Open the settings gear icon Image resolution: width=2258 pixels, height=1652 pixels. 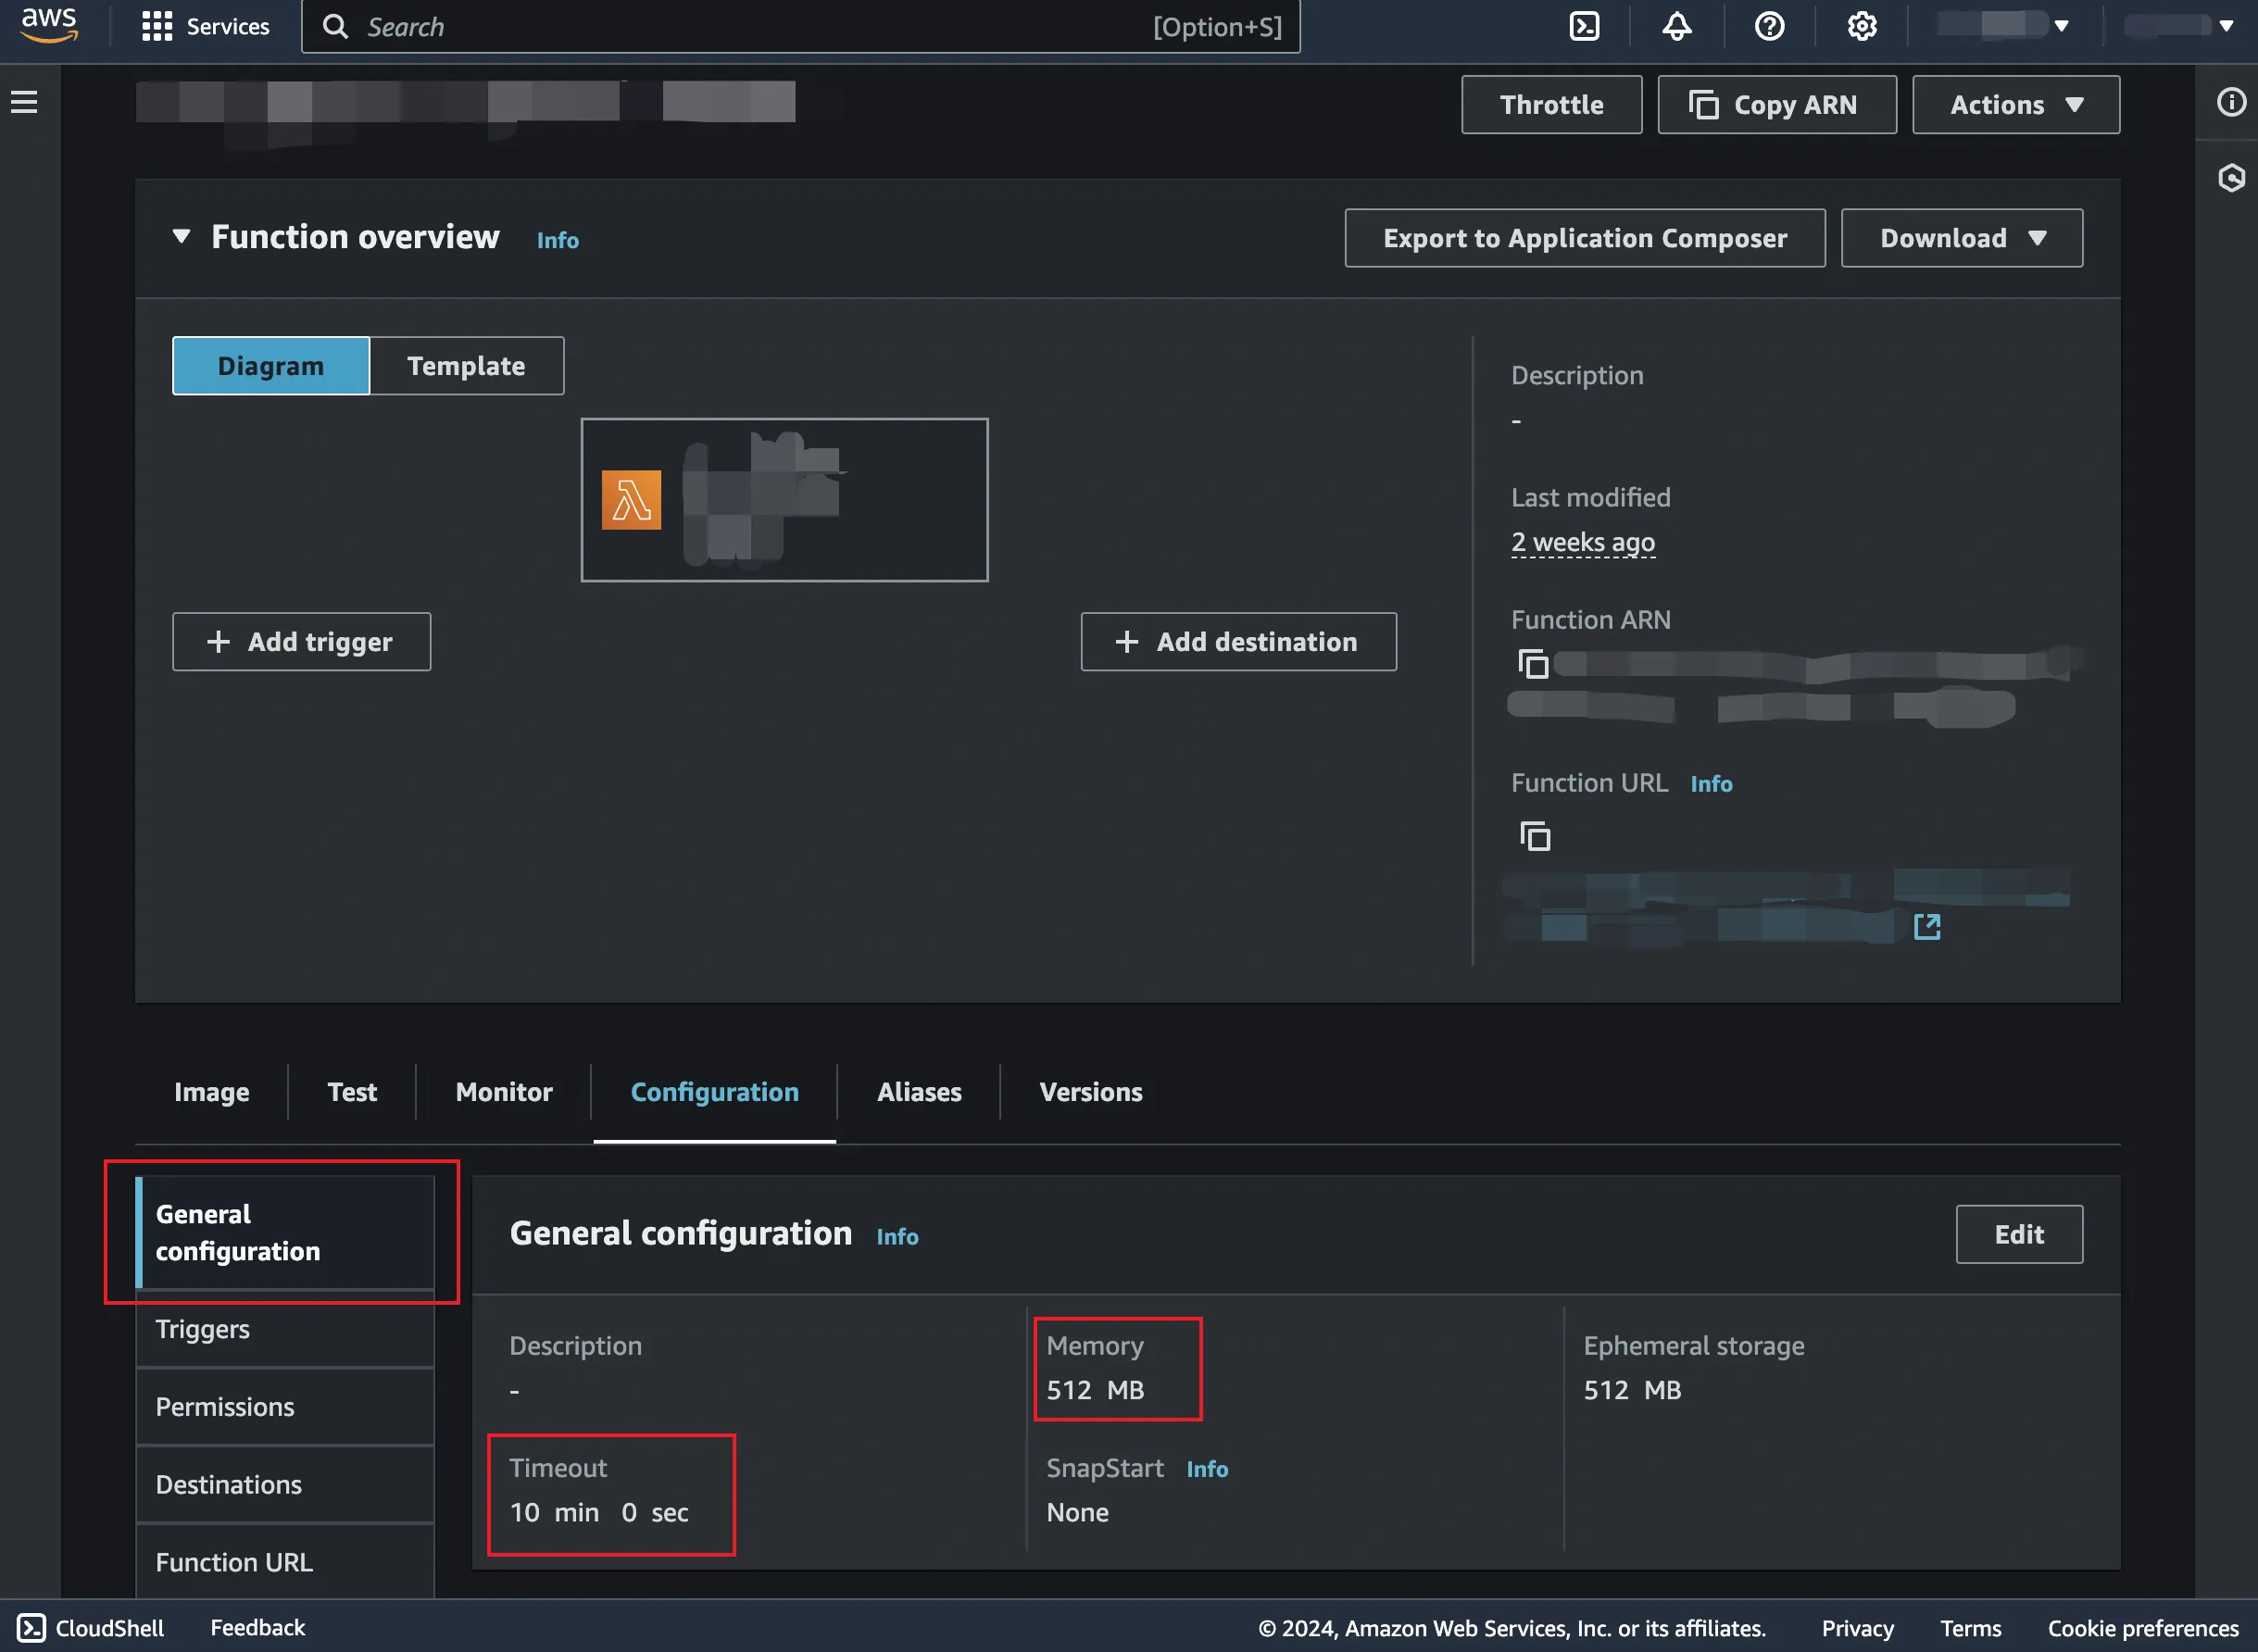pos(1861,26)
